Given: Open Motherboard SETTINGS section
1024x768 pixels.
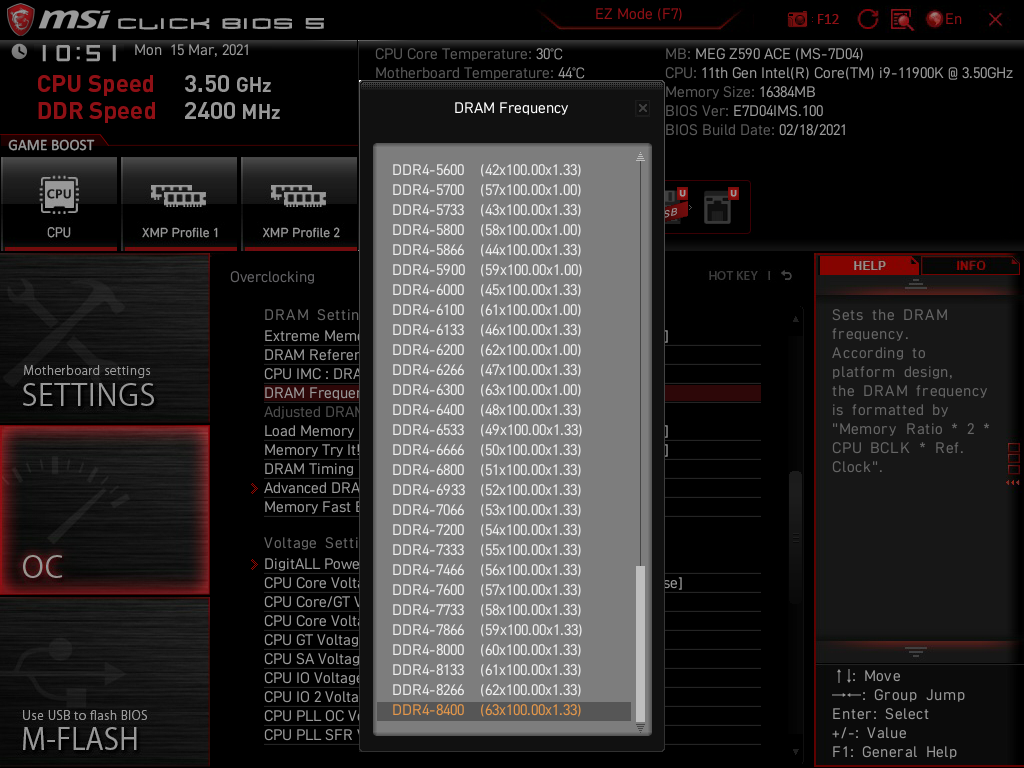Looking at the screenshot, I should pyautogui.click(x=104, y=340).
